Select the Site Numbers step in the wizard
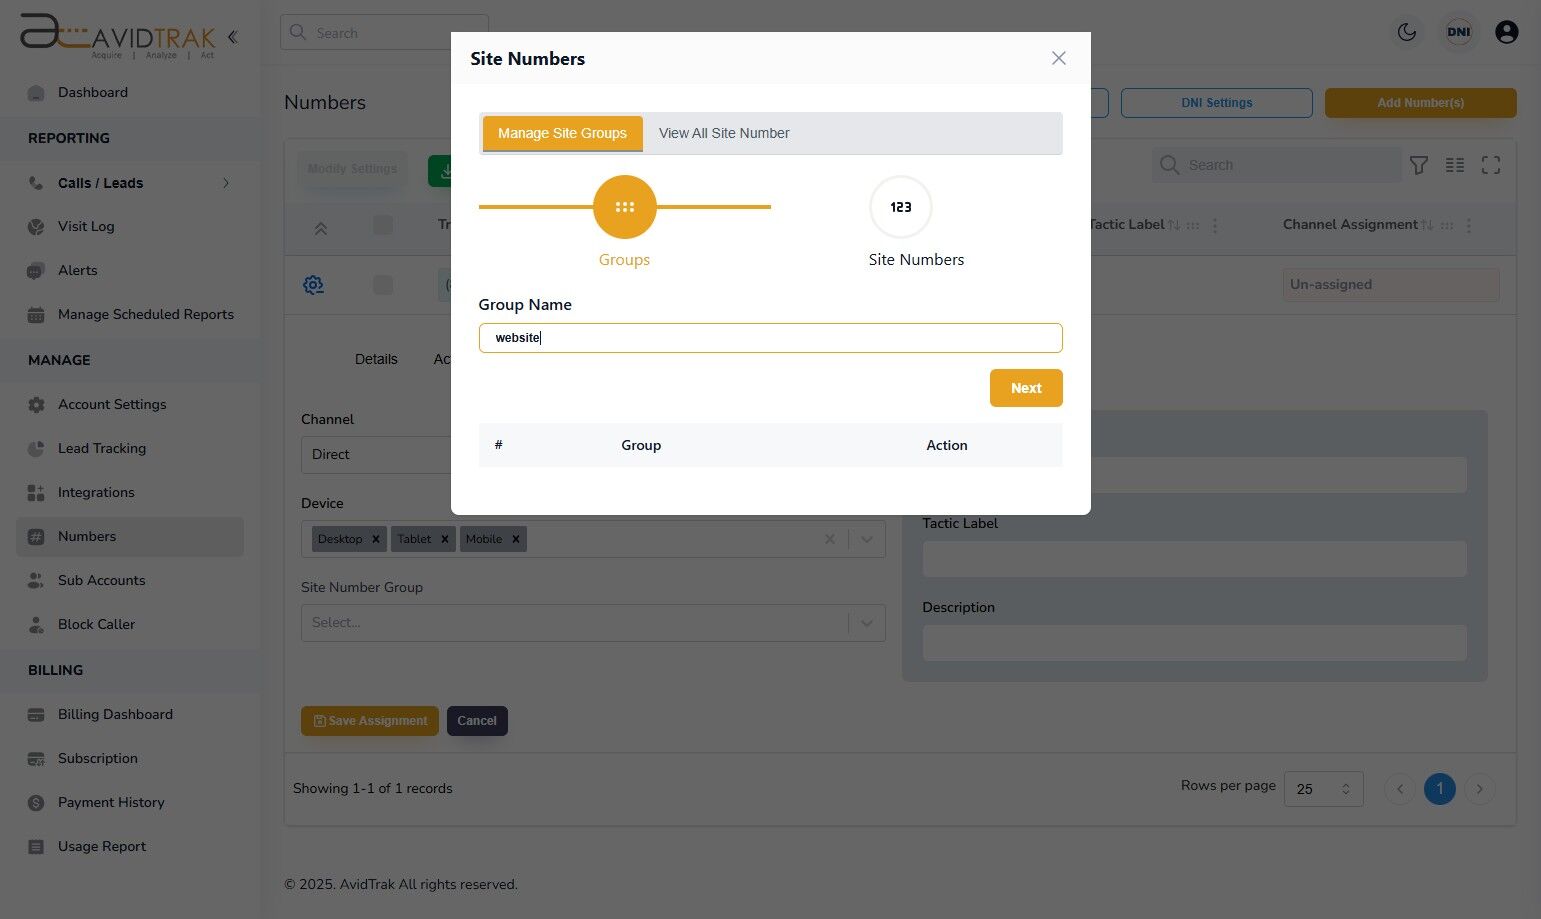The image size is (1541, 919). coord(900,207)
